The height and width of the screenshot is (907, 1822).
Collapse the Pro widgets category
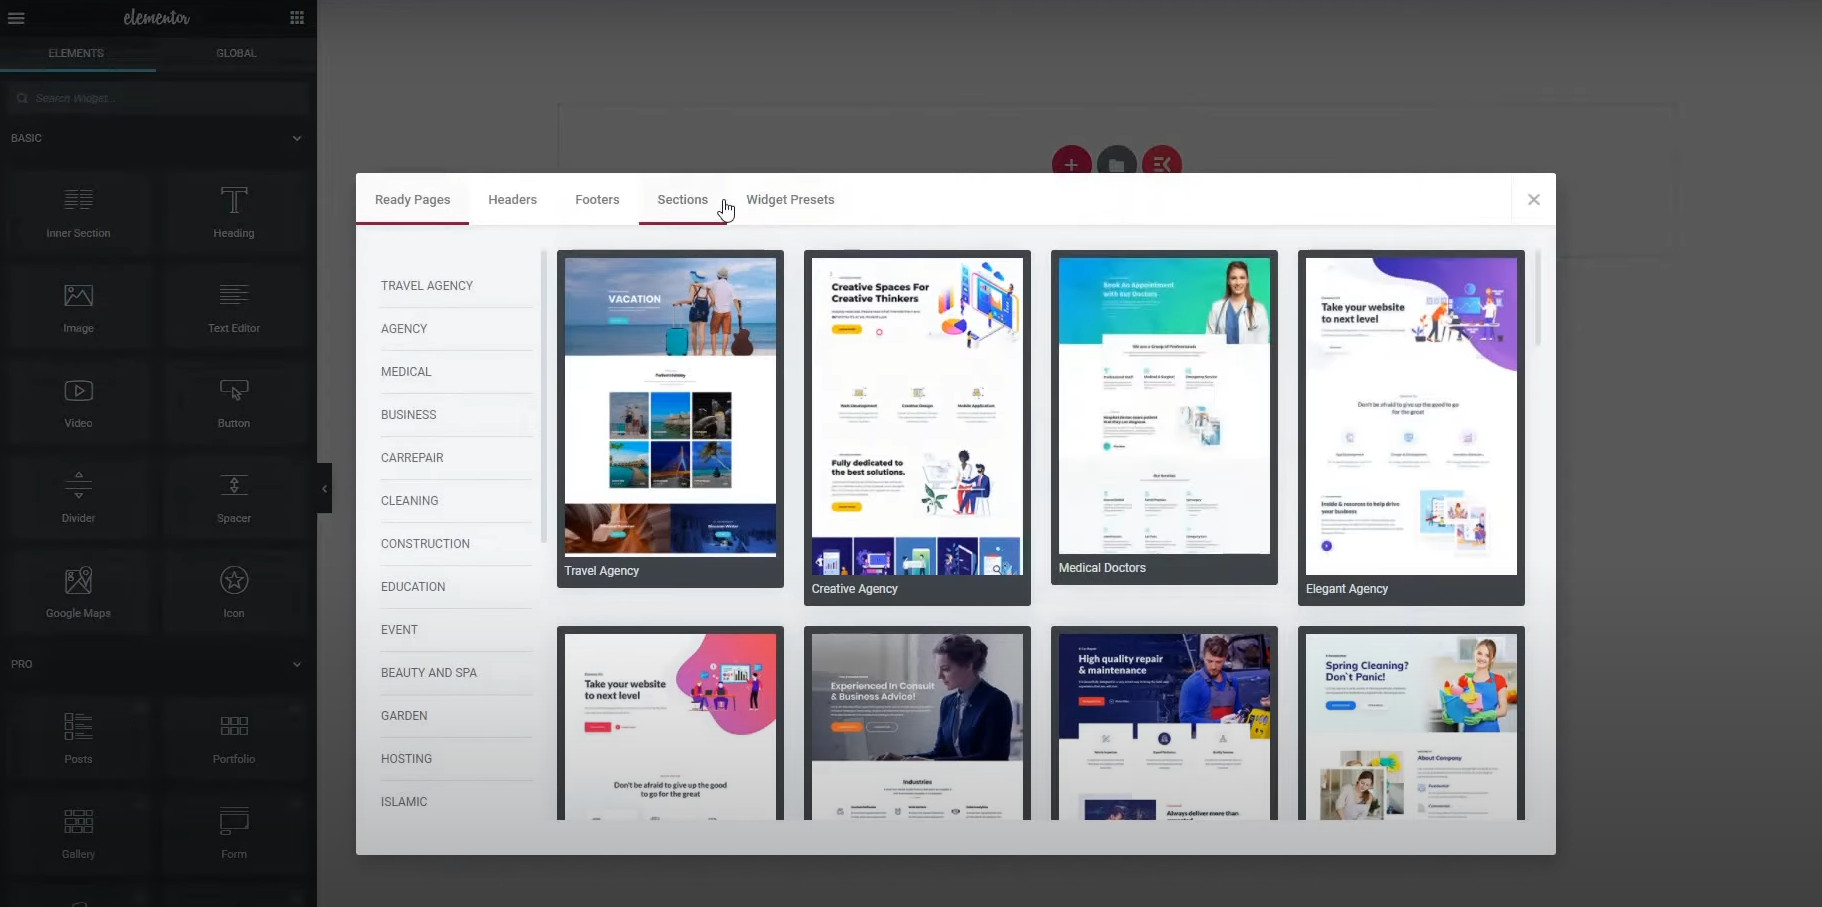click(x=296, y=664)
